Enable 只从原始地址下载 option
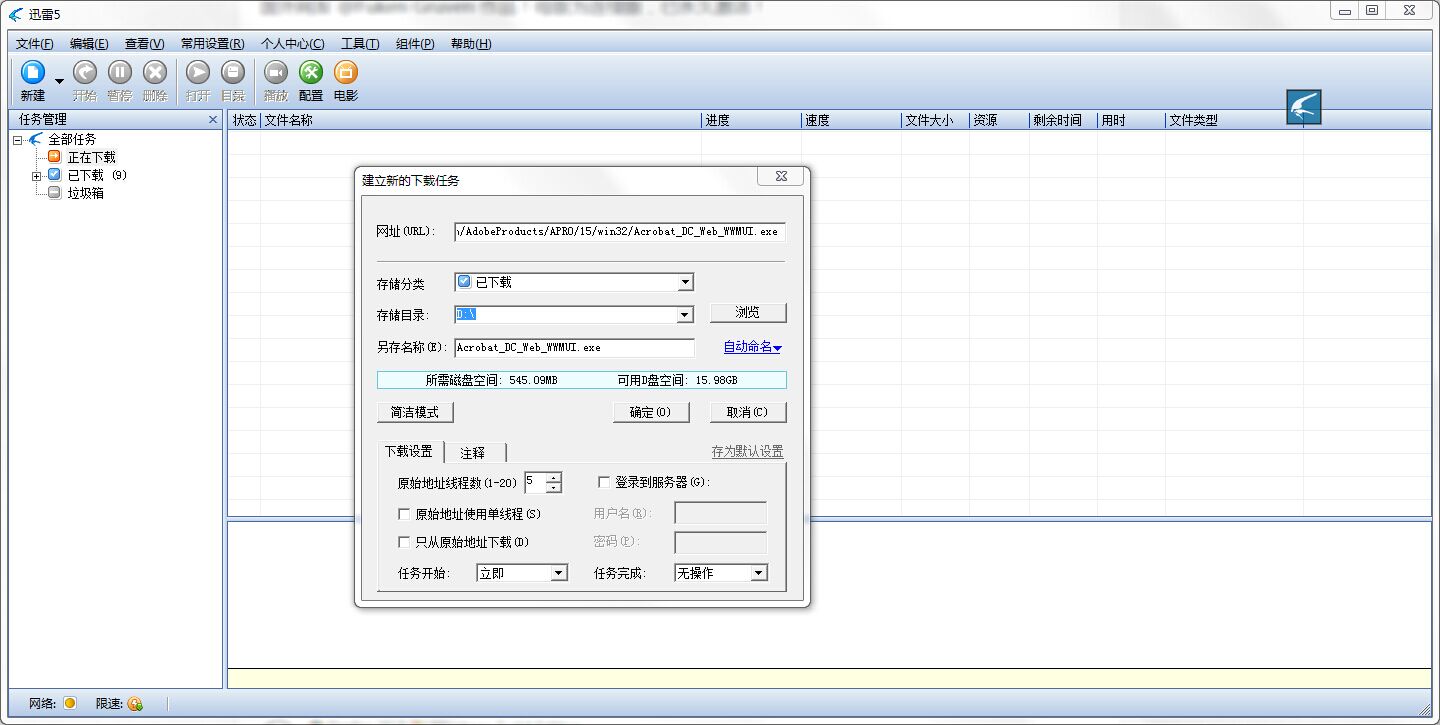This screenshot has height=725, width=1440. pyautogui.click(x=404, y=542)
